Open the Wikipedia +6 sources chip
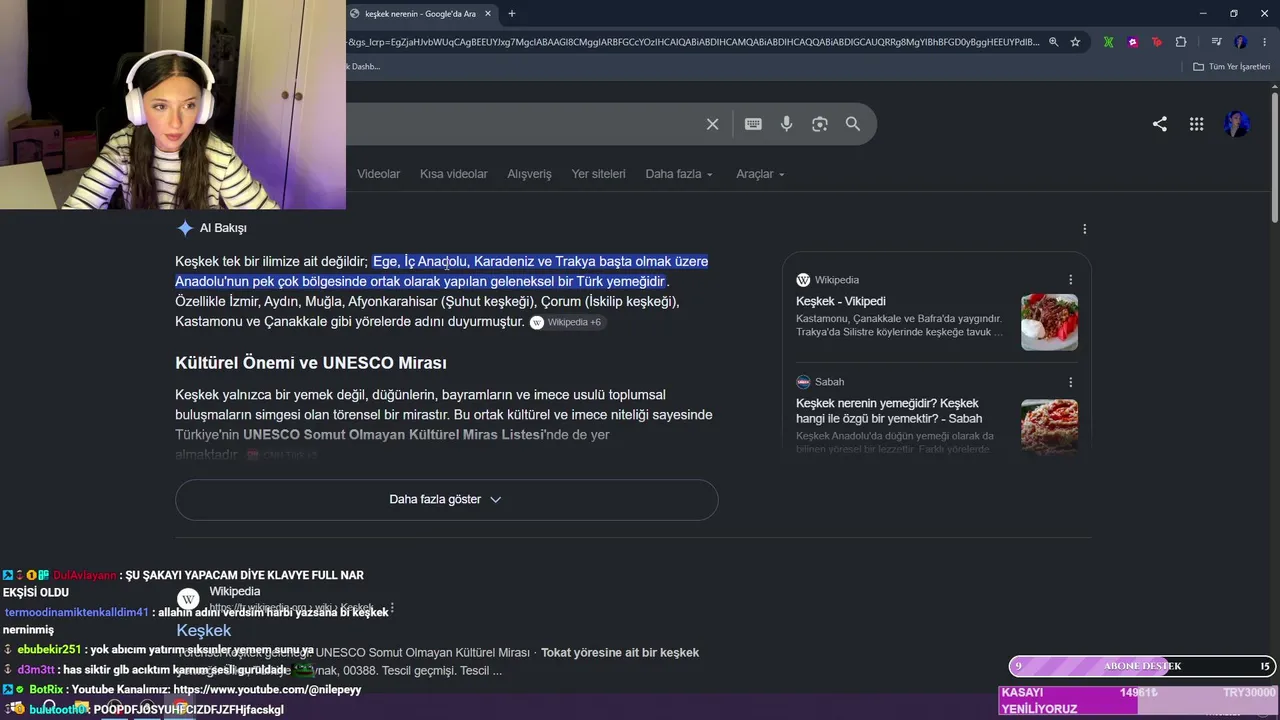1280x720 pixels. pos(567,322)
